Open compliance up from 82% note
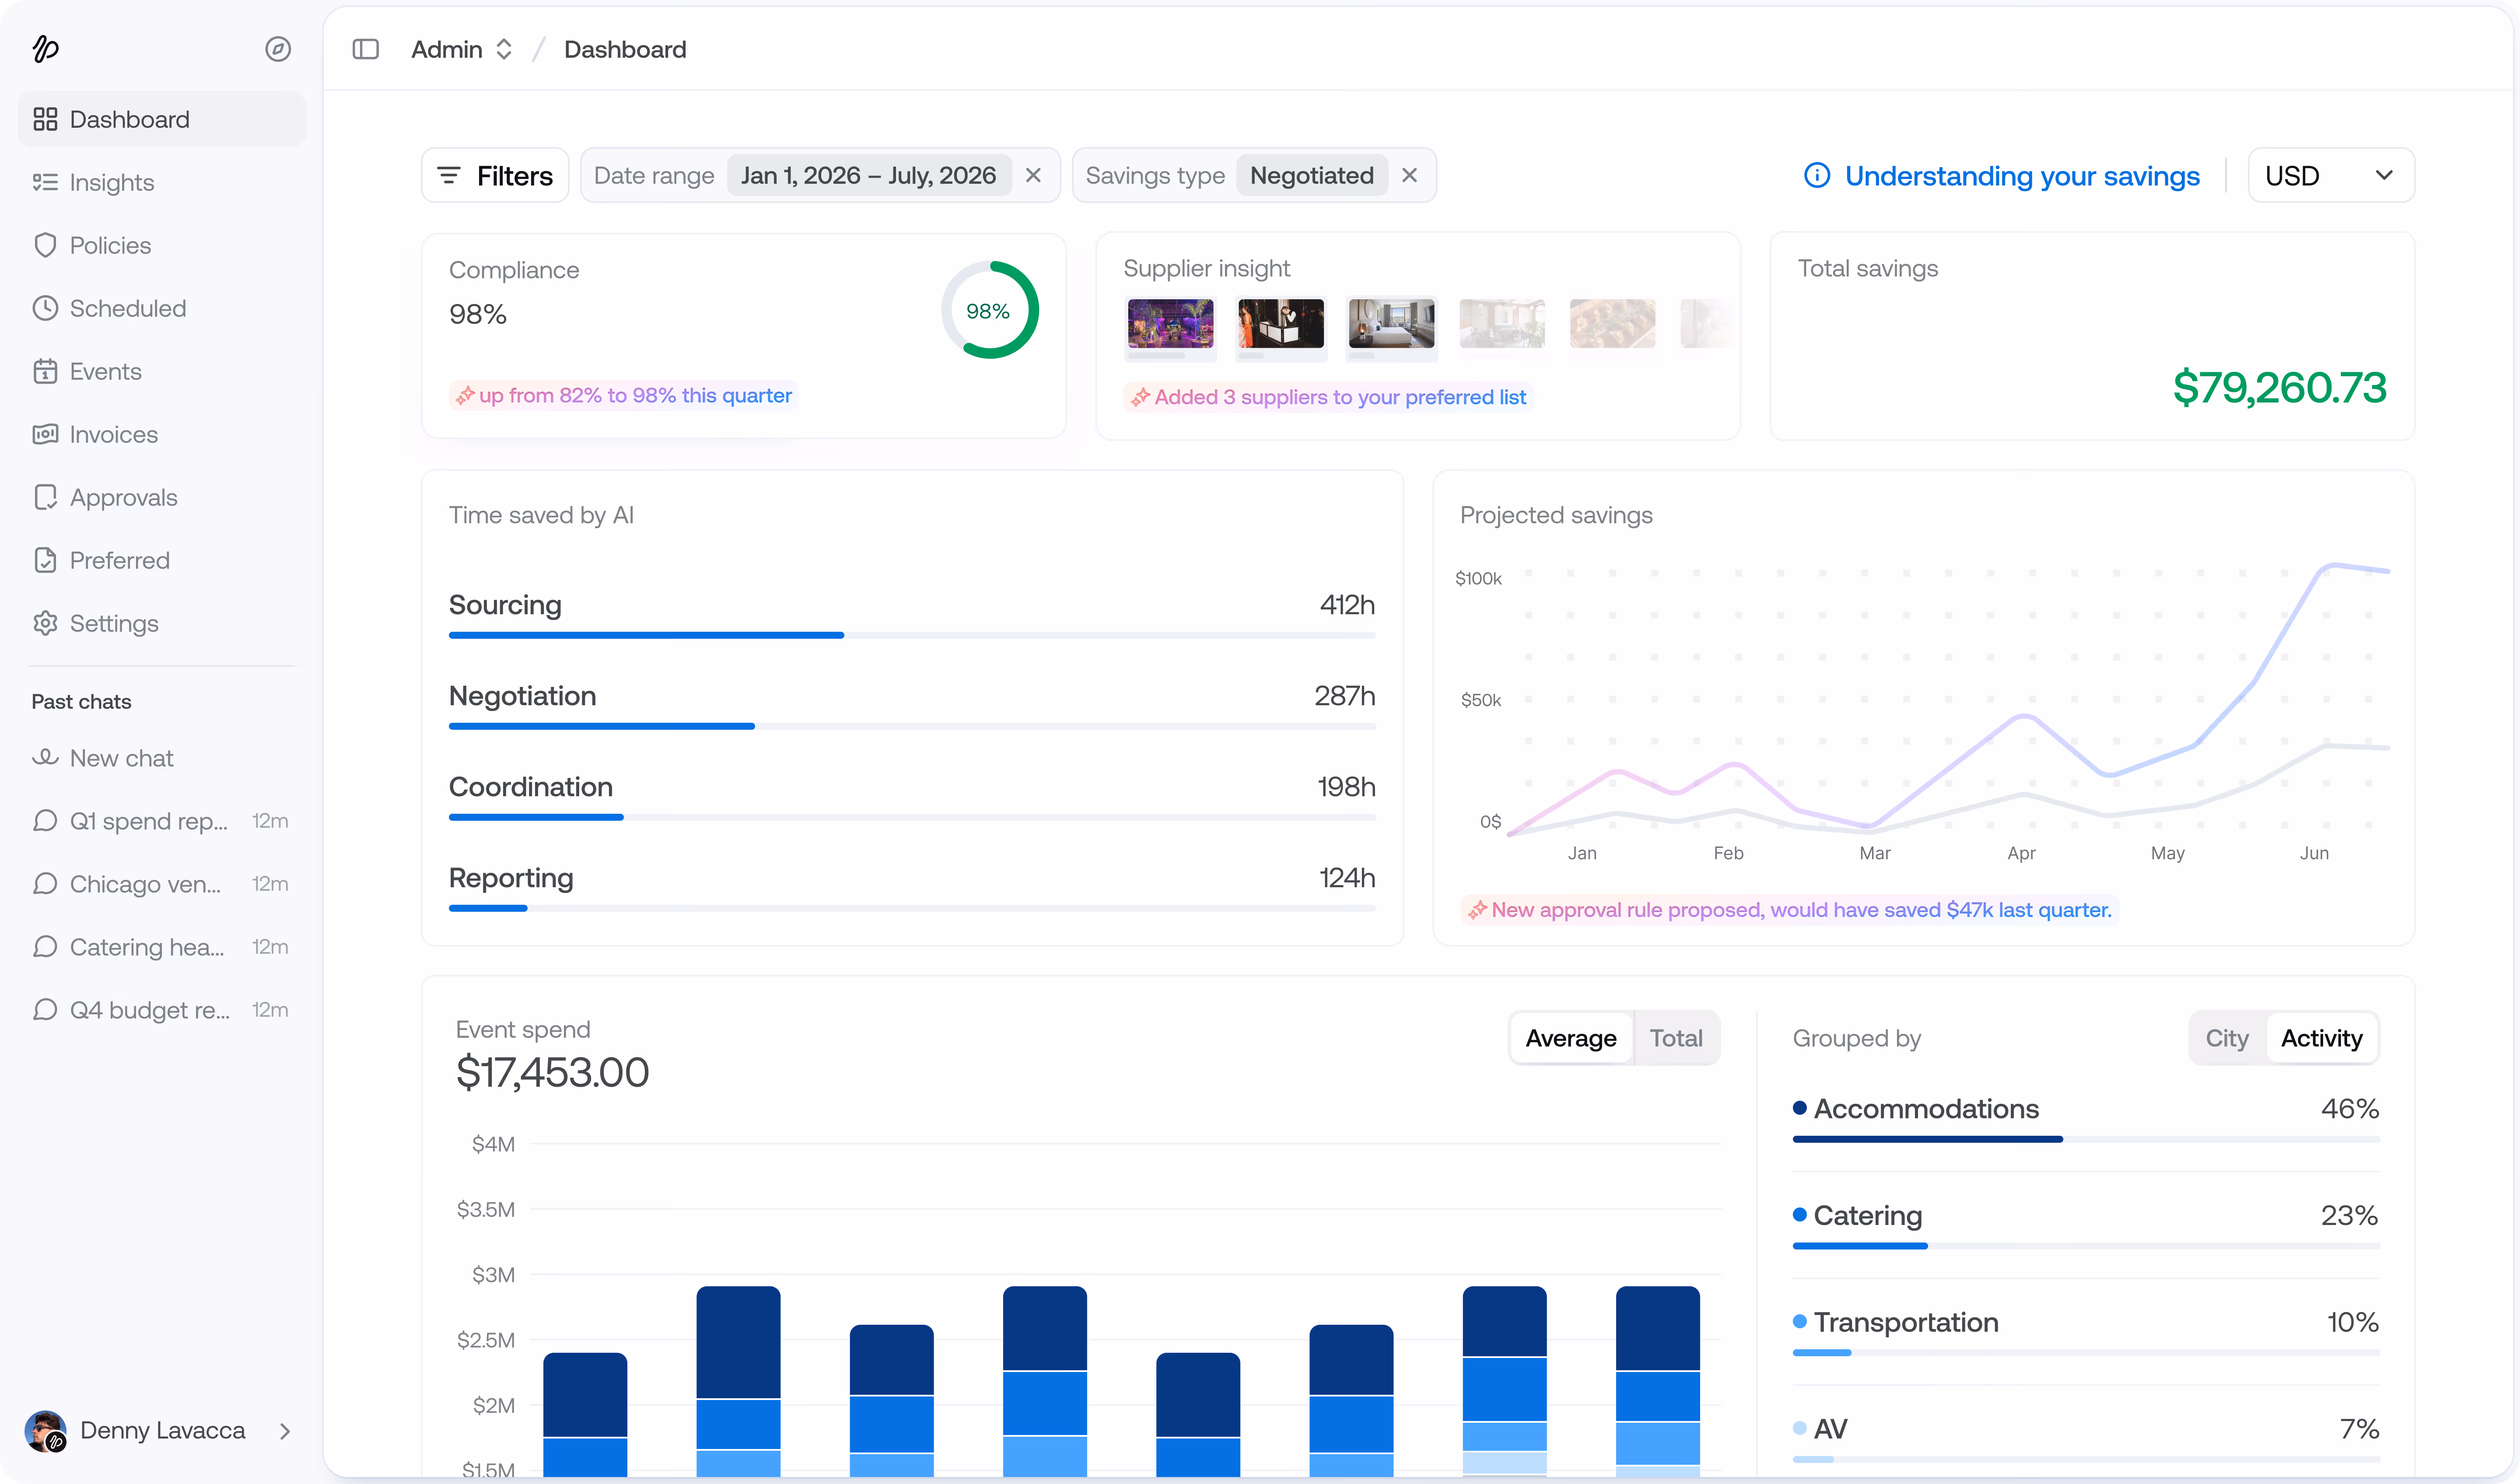The image size is (2520, 1484). pos(623,396)
